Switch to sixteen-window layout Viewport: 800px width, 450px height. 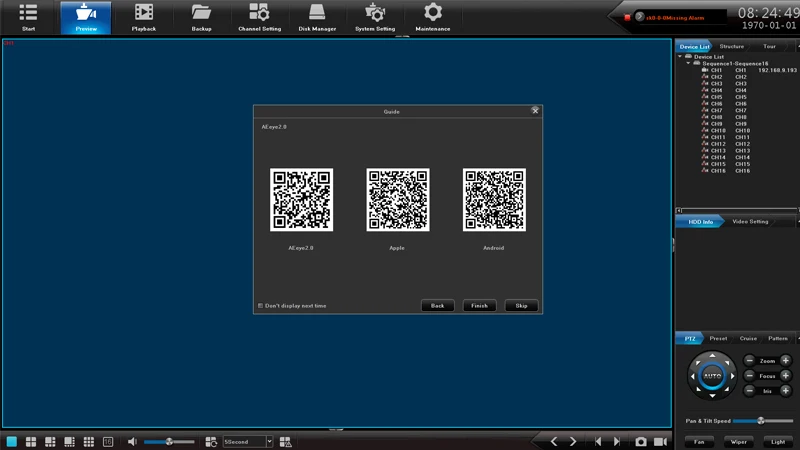(x=108, y=441)
